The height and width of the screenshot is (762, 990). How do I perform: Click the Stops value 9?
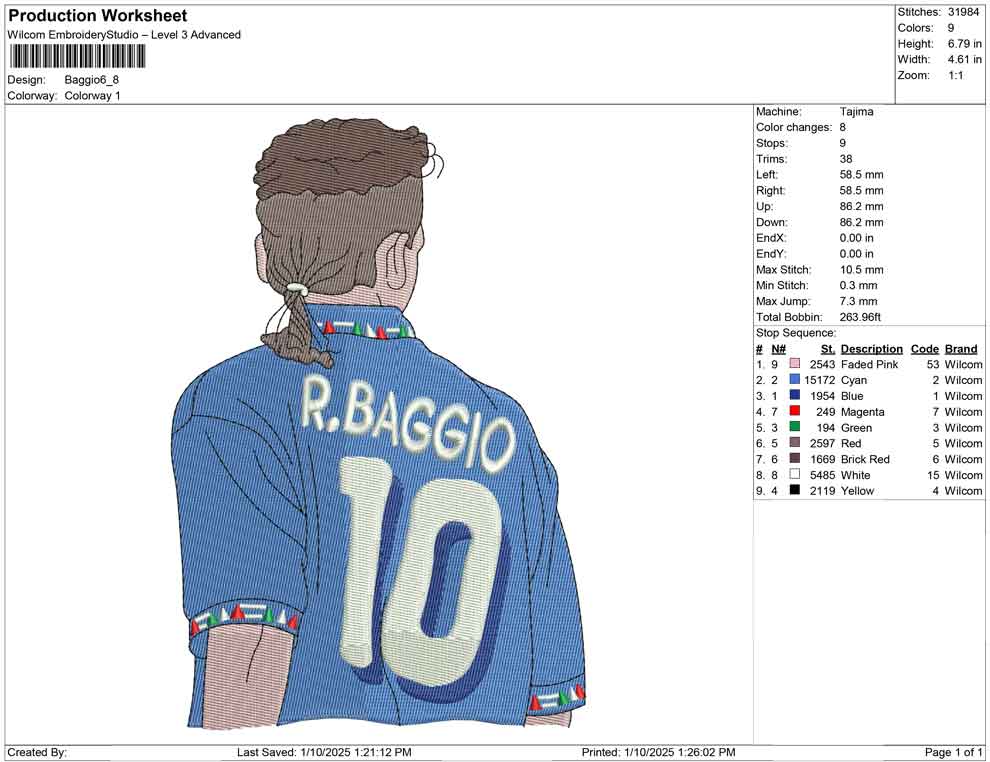point(842,143)
